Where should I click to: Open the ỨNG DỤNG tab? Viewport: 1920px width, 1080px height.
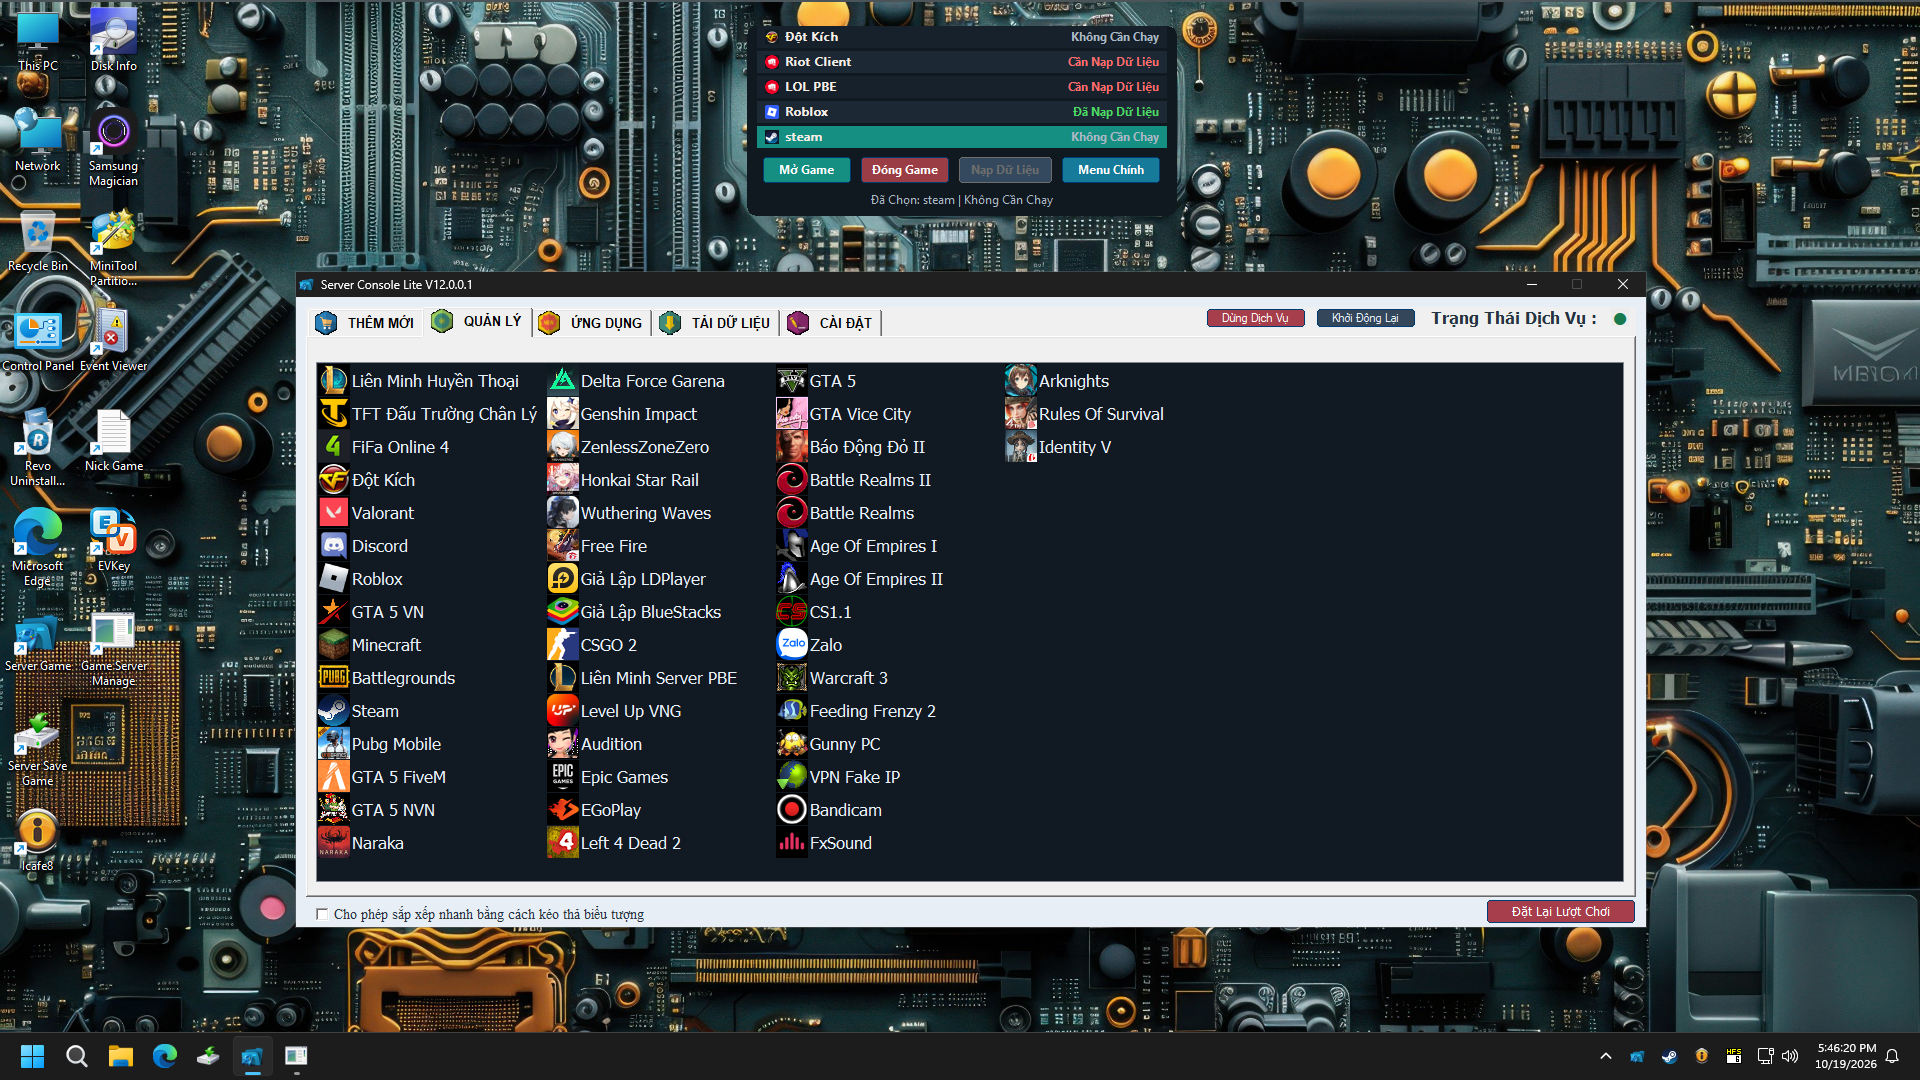point(591,322)
